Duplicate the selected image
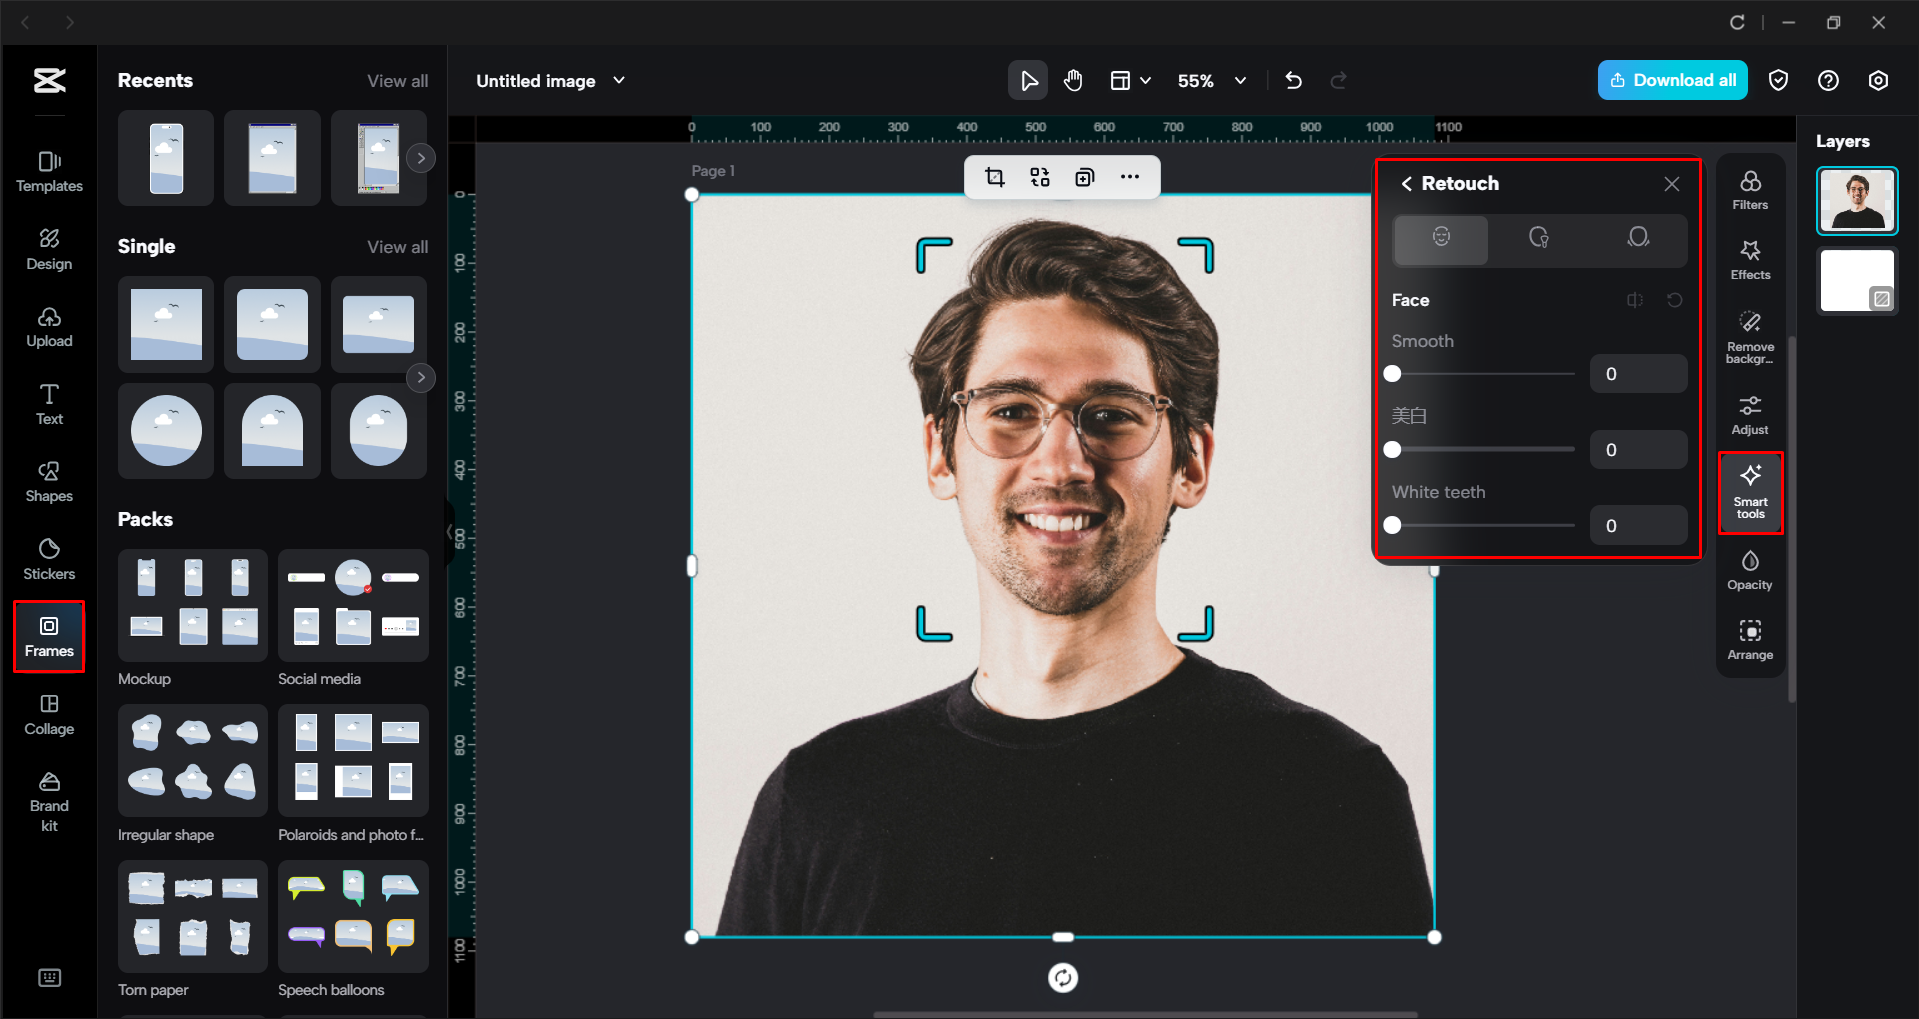This screenshot has height=1019, width=1919. (1084, 177)
